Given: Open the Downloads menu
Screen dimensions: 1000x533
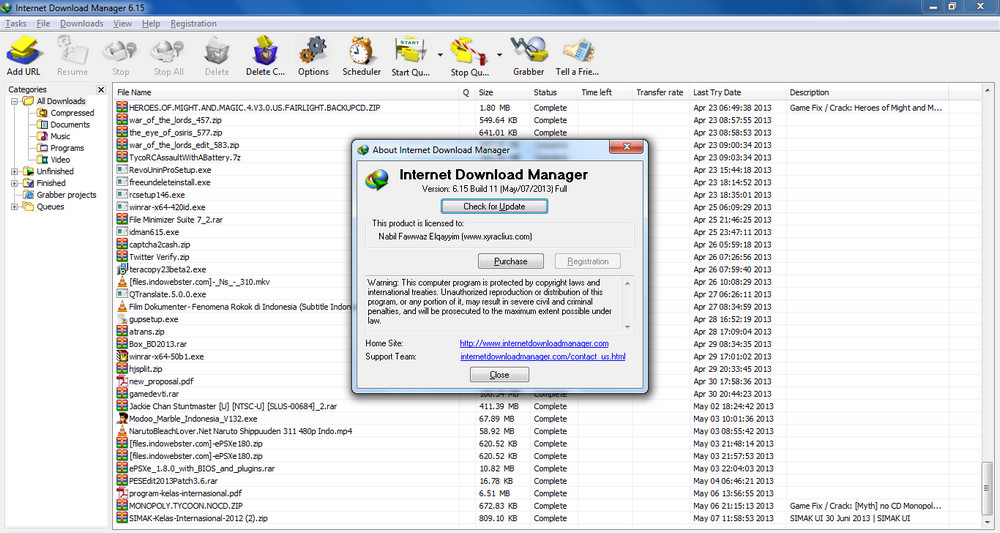Looking at the screenshot, I should pyautogui.click(x=82, y=24).
